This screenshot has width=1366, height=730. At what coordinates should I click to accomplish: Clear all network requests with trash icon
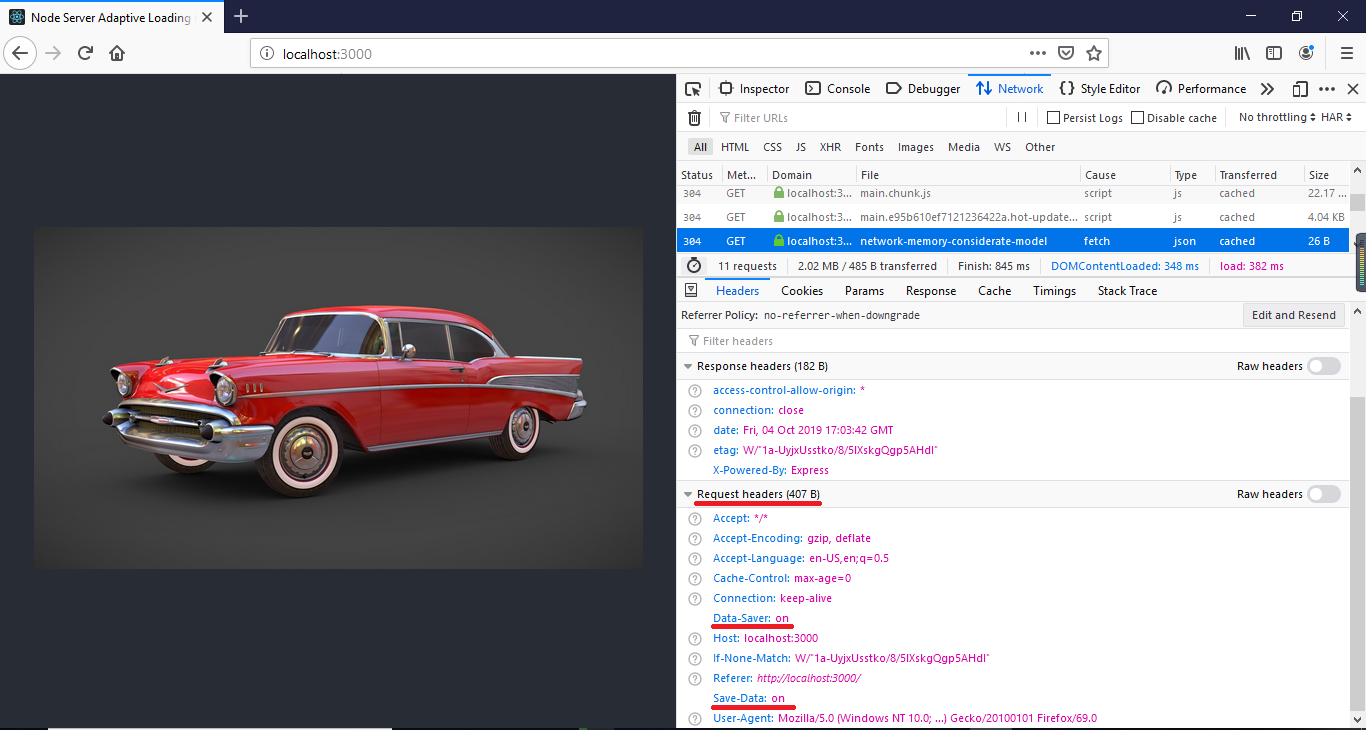(x=694, y=117)
